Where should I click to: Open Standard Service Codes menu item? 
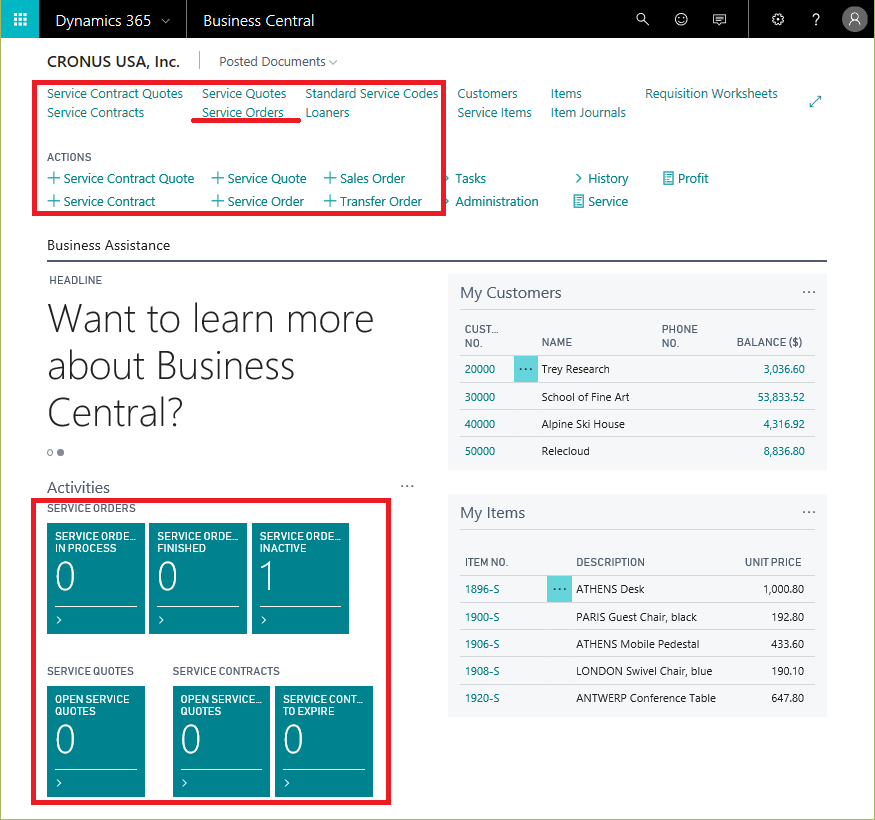372,94
